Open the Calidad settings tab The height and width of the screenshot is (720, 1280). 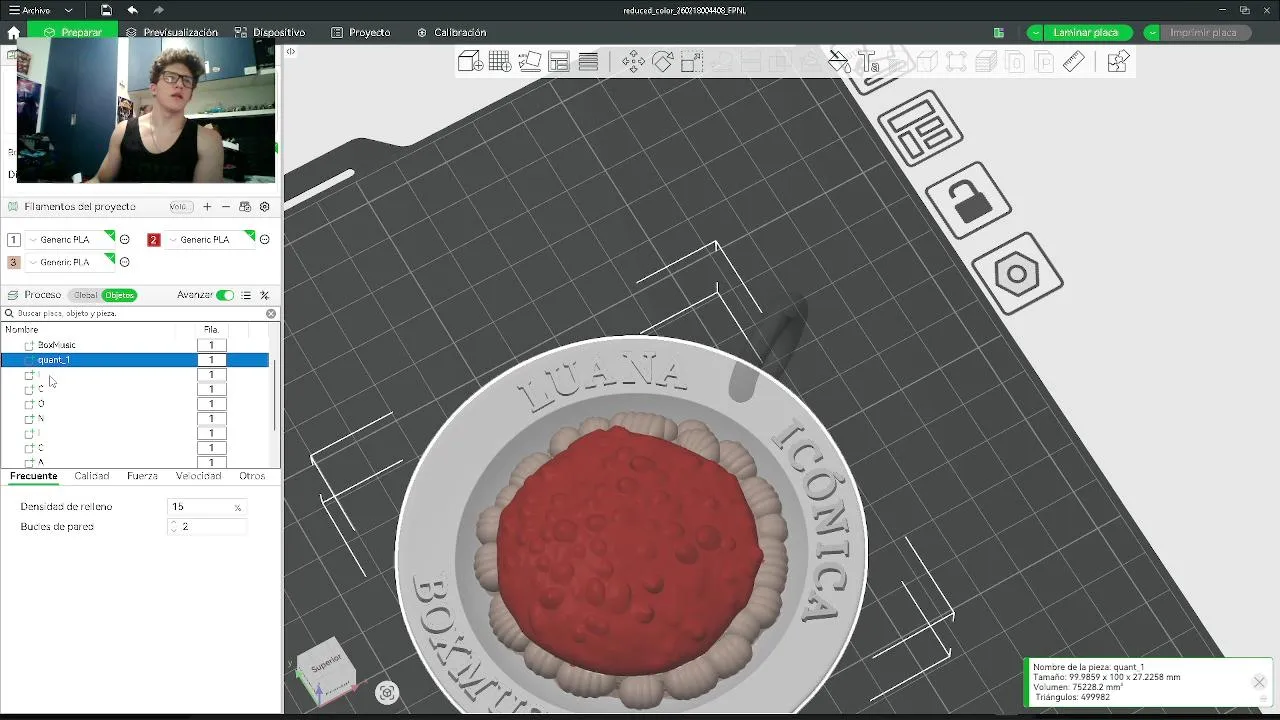[x=92, y=476]
